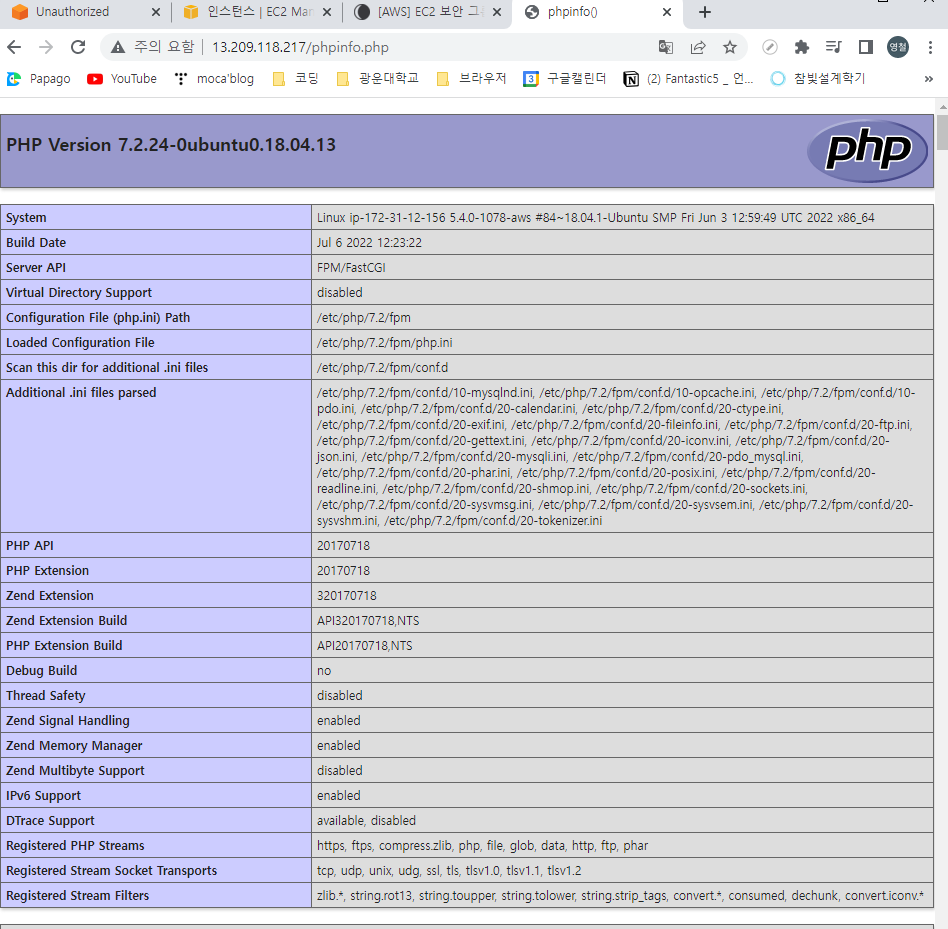Click the IPv6 Support label

tap(43, 796)
